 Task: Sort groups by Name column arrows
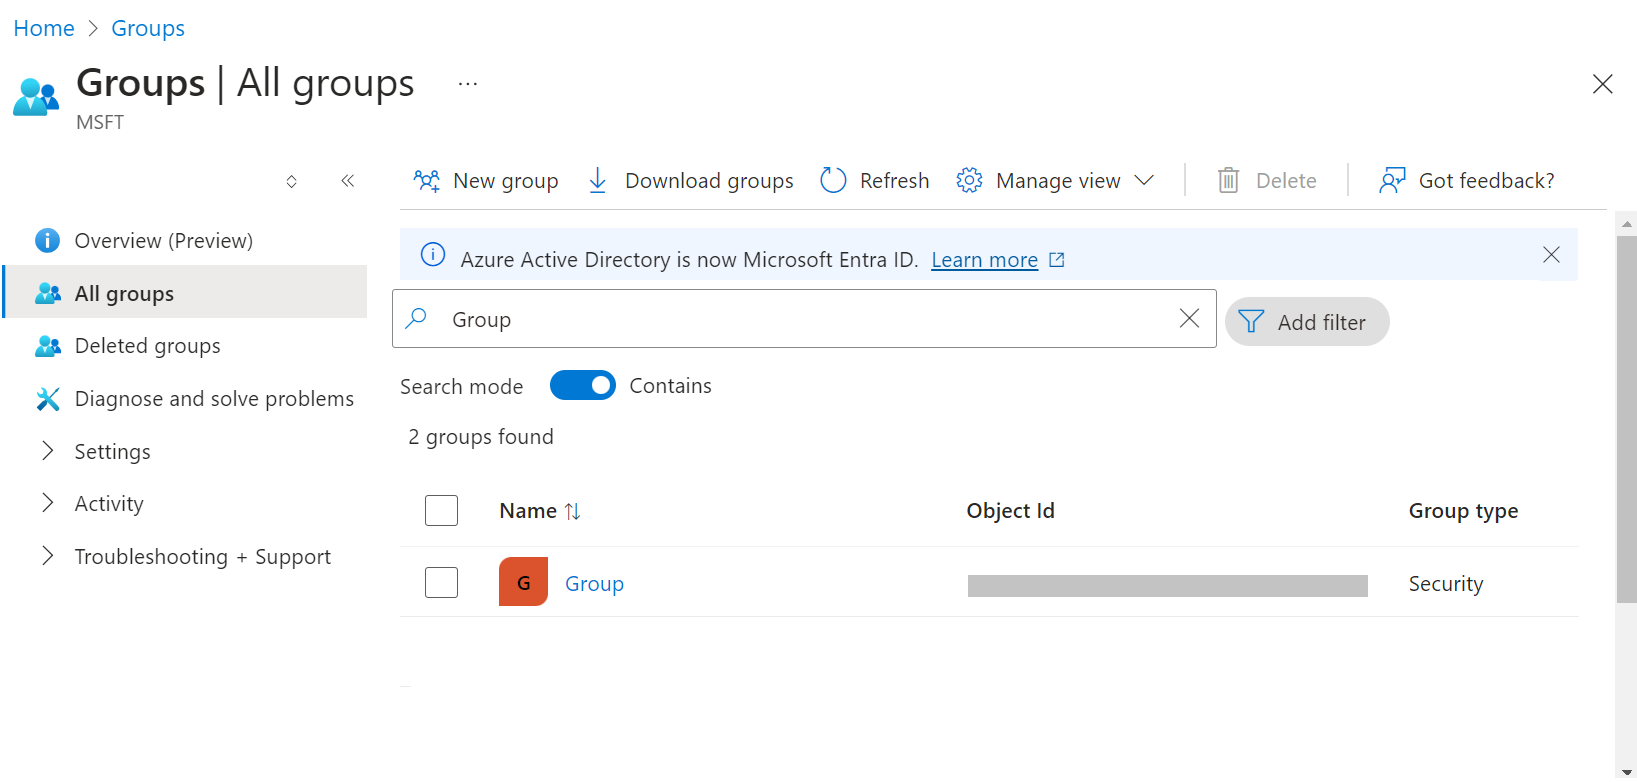(x=573, y=512)
